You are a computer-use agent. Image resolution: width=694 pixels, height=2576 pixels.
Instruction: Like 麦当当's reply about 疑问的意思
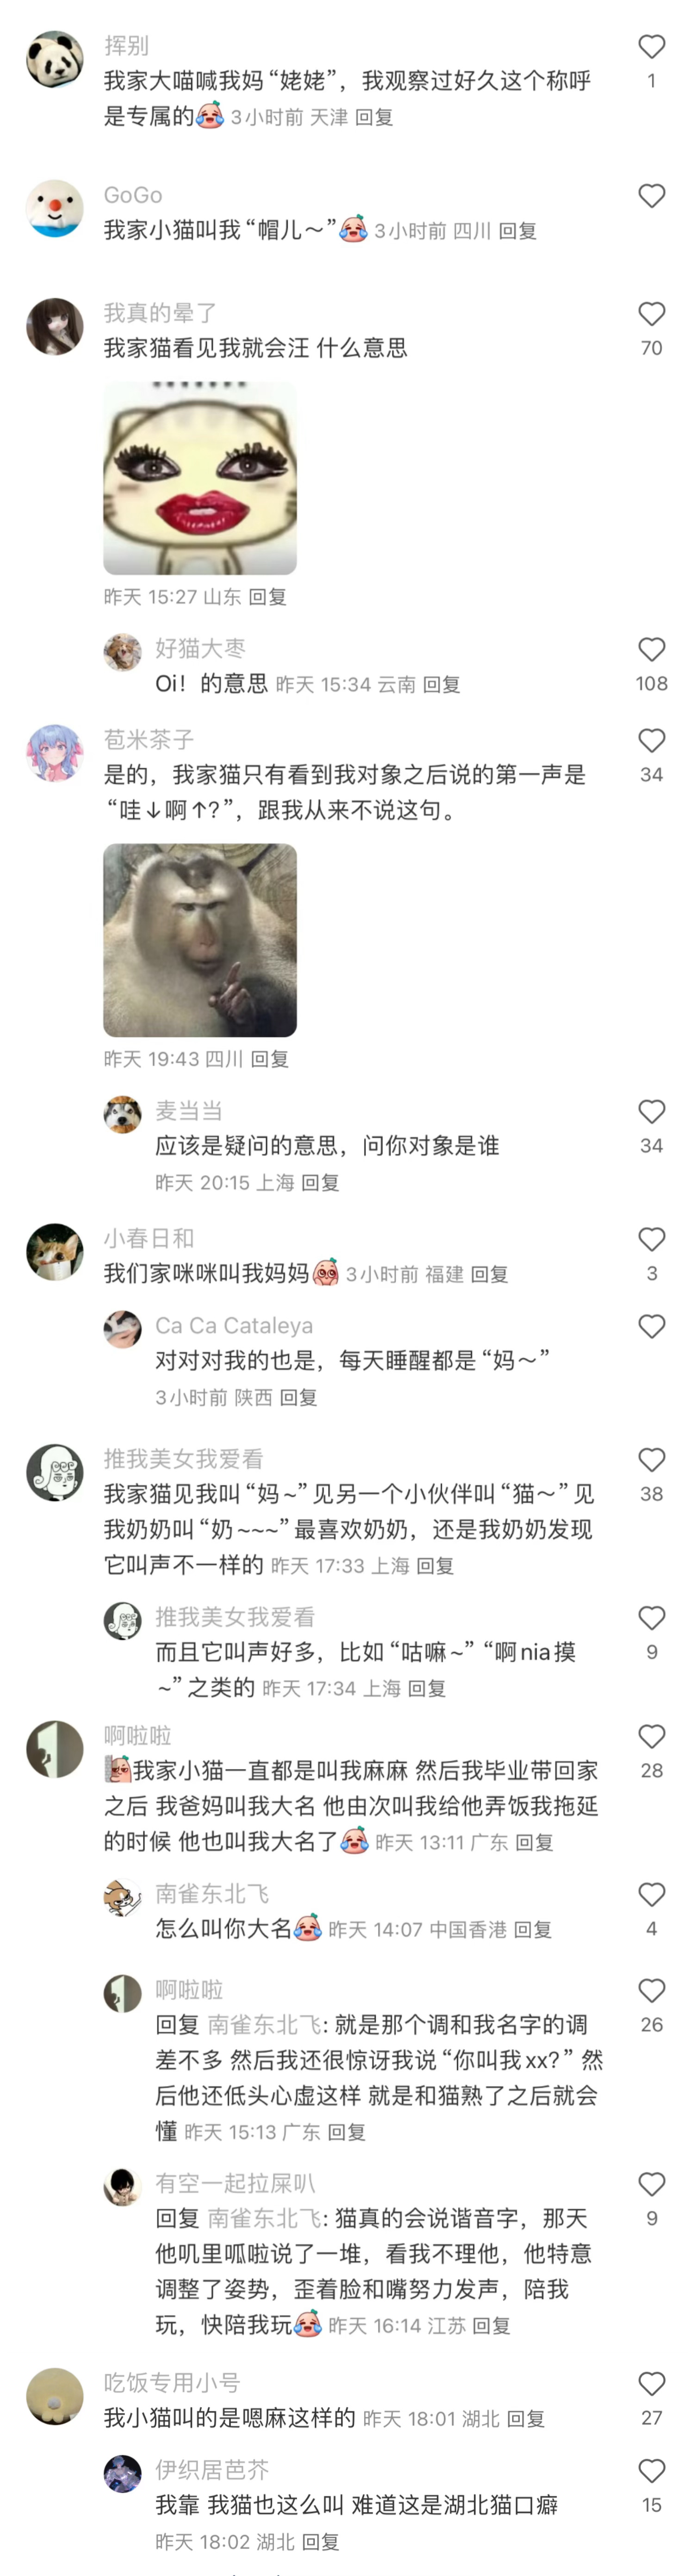pos(651,1111)
